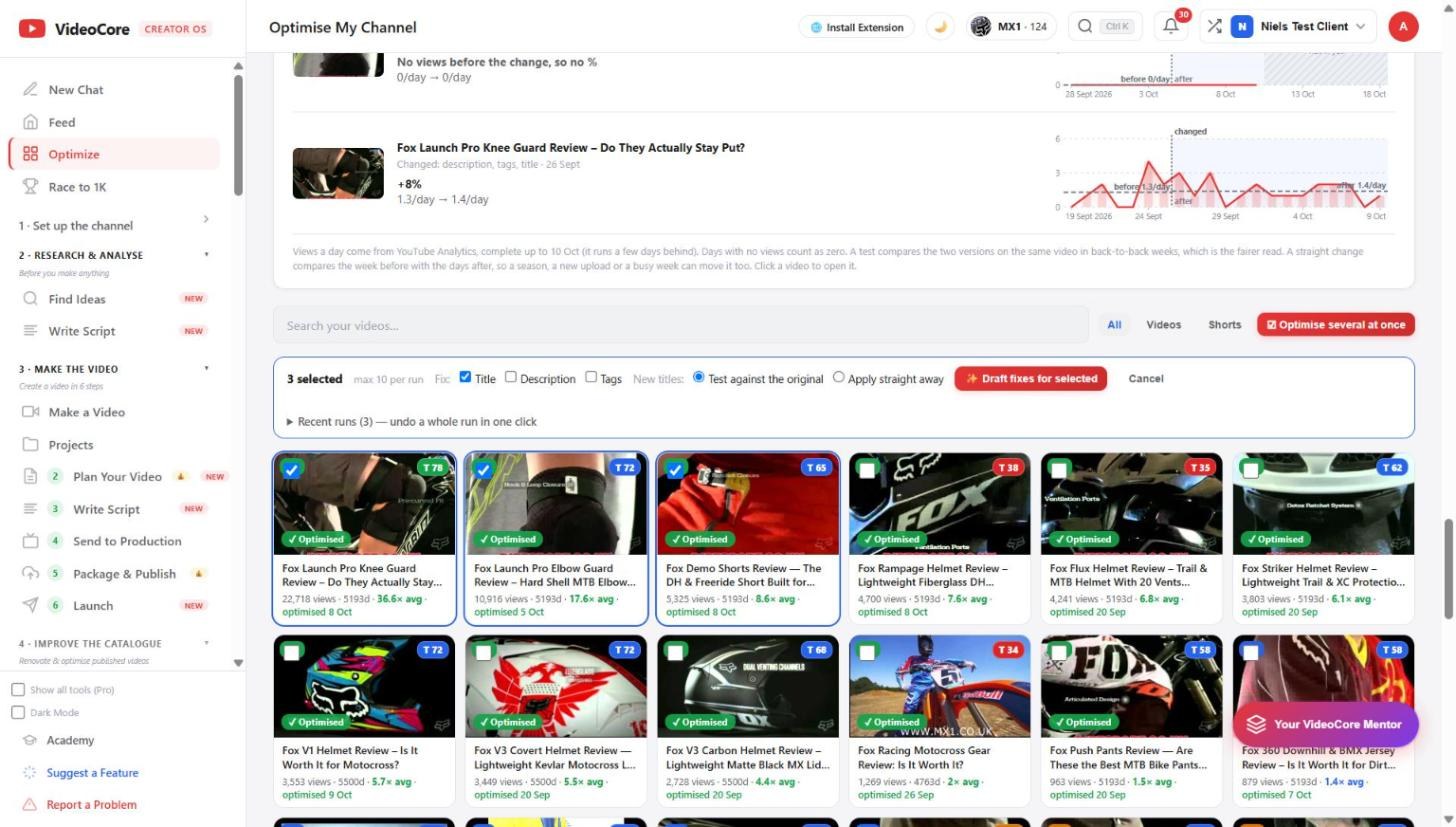Click Make a Video camera icon
Image resolution: width=1456 pixels, height=827 pixels.
click(31, 411)
